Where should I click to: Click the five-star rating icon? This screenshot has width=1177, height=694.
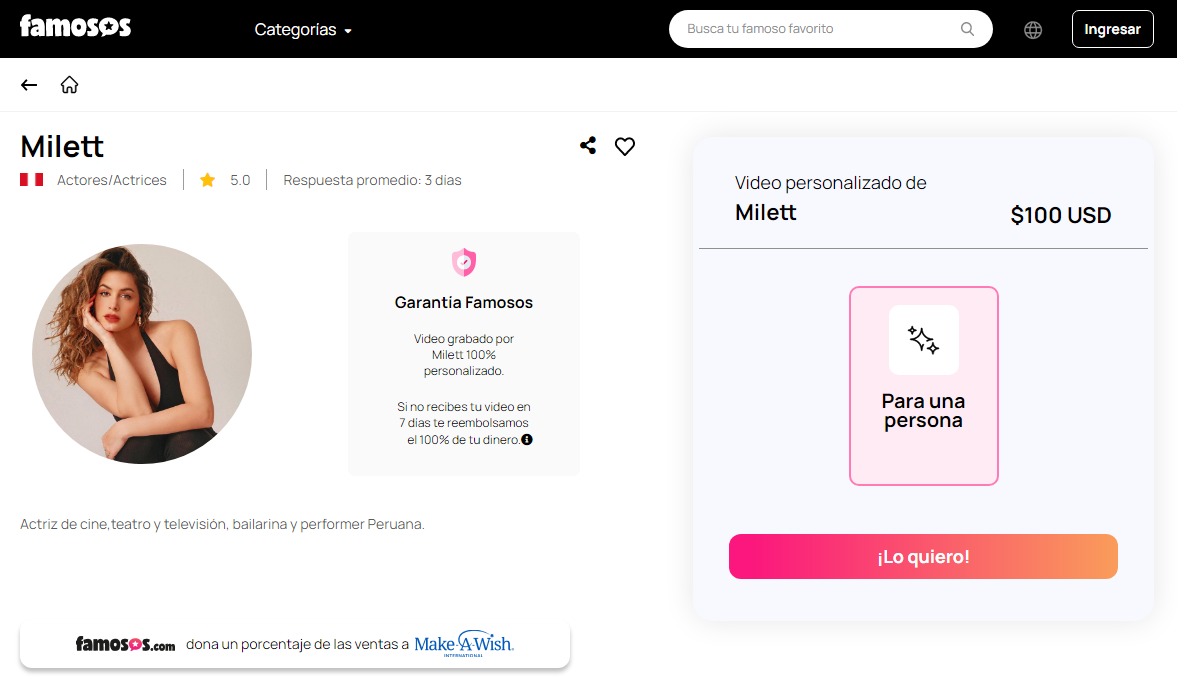tap(208, 180)
